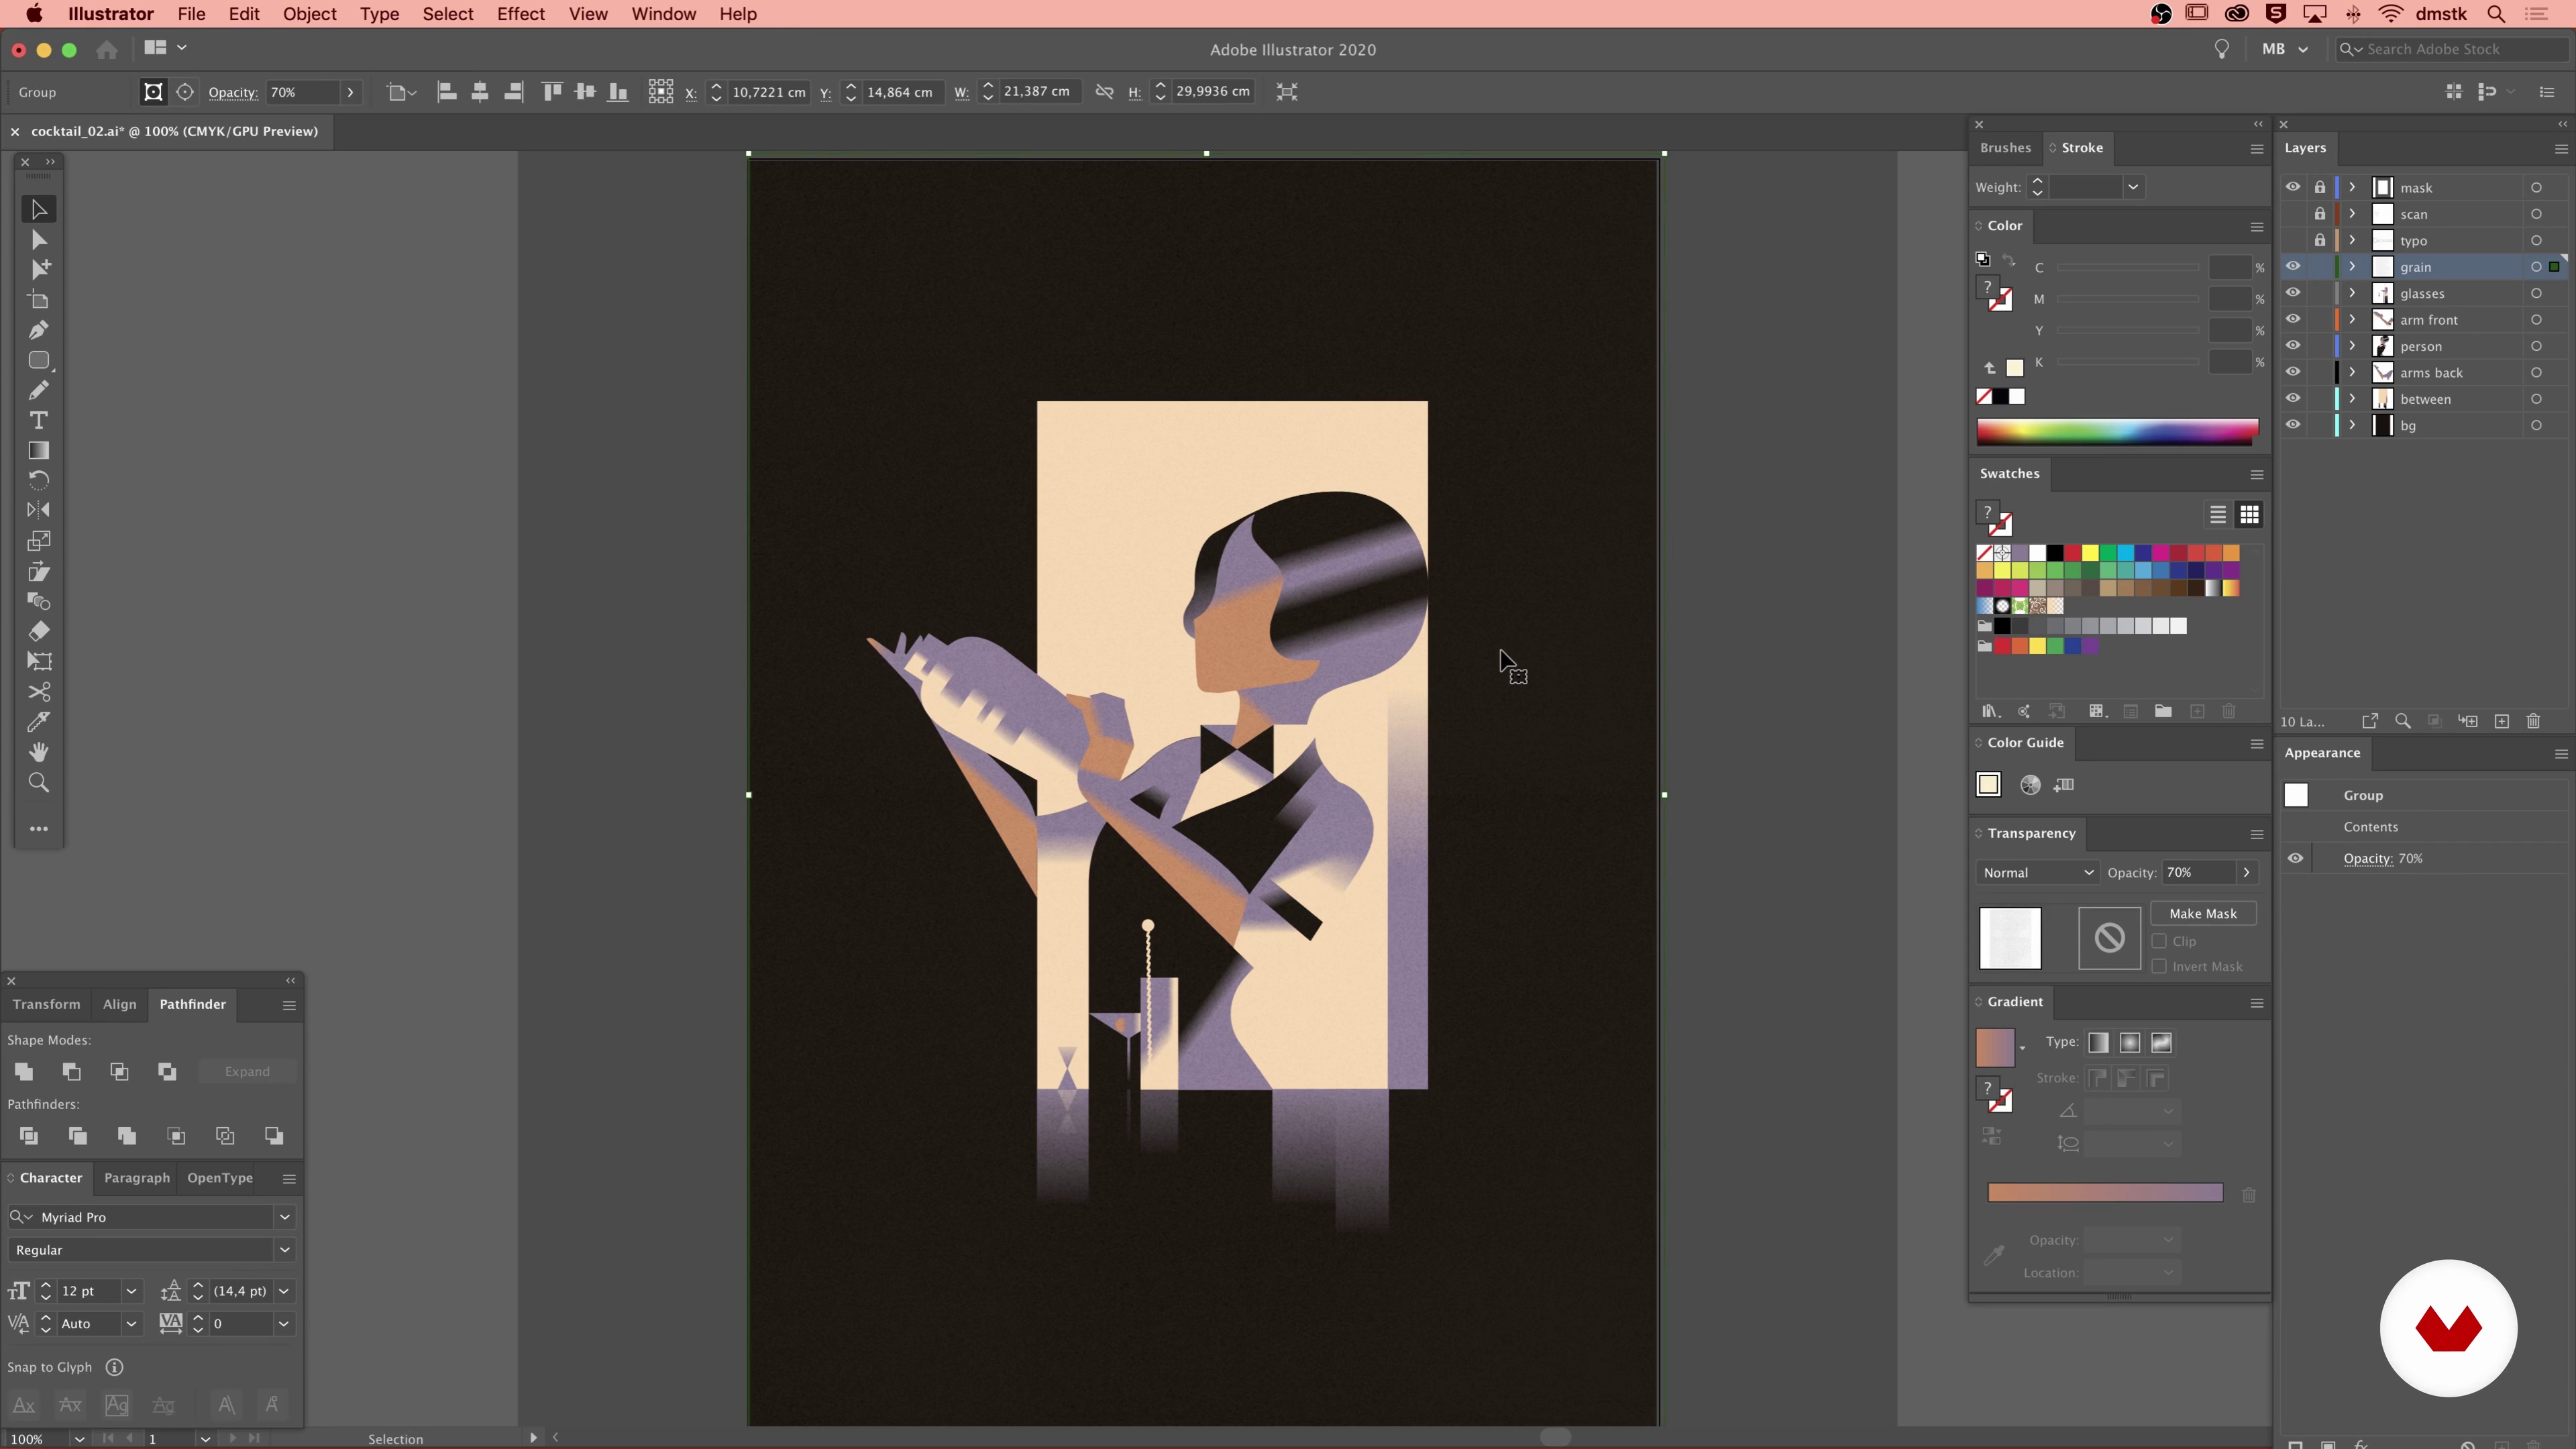Open macOS Spotlight search icon
Viewport: 2576px width, 1449px height.
pyautogui.click(x=2496, y=14)
